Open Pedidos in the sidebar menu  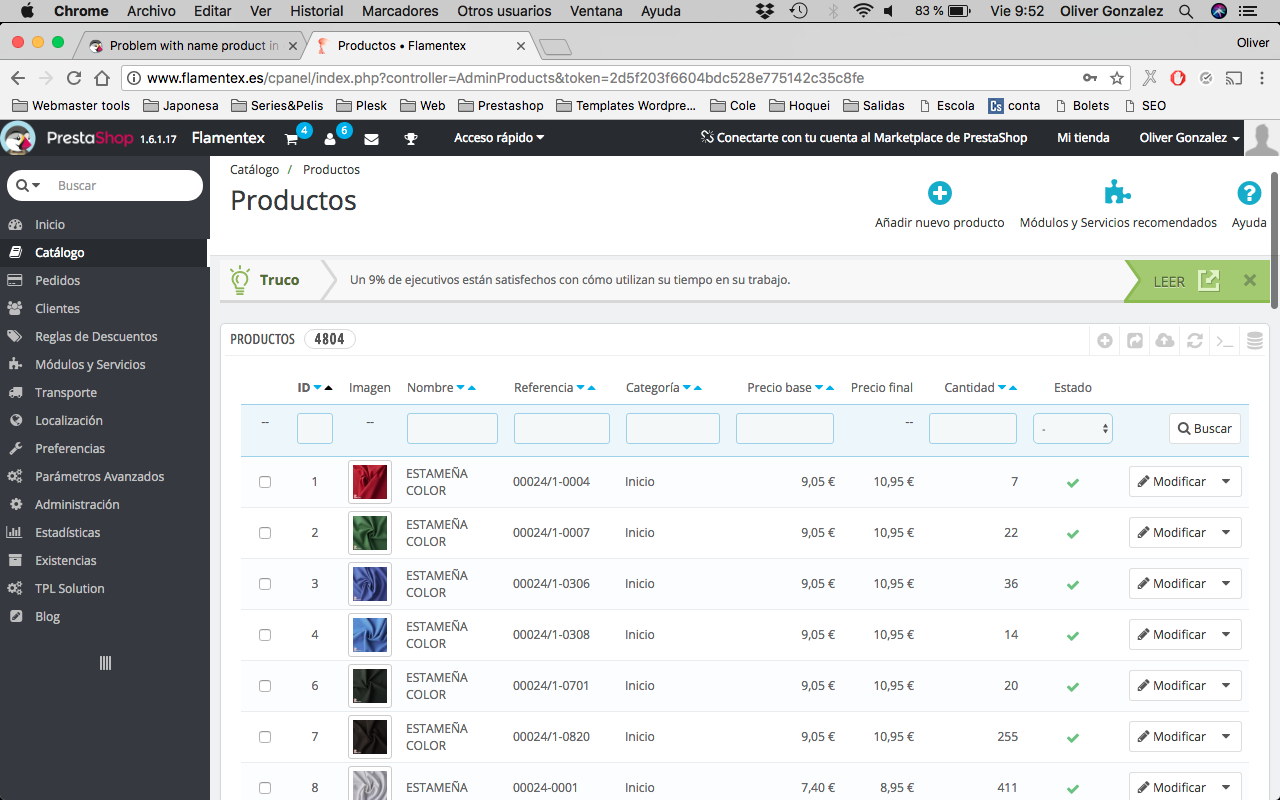(57, 281)
